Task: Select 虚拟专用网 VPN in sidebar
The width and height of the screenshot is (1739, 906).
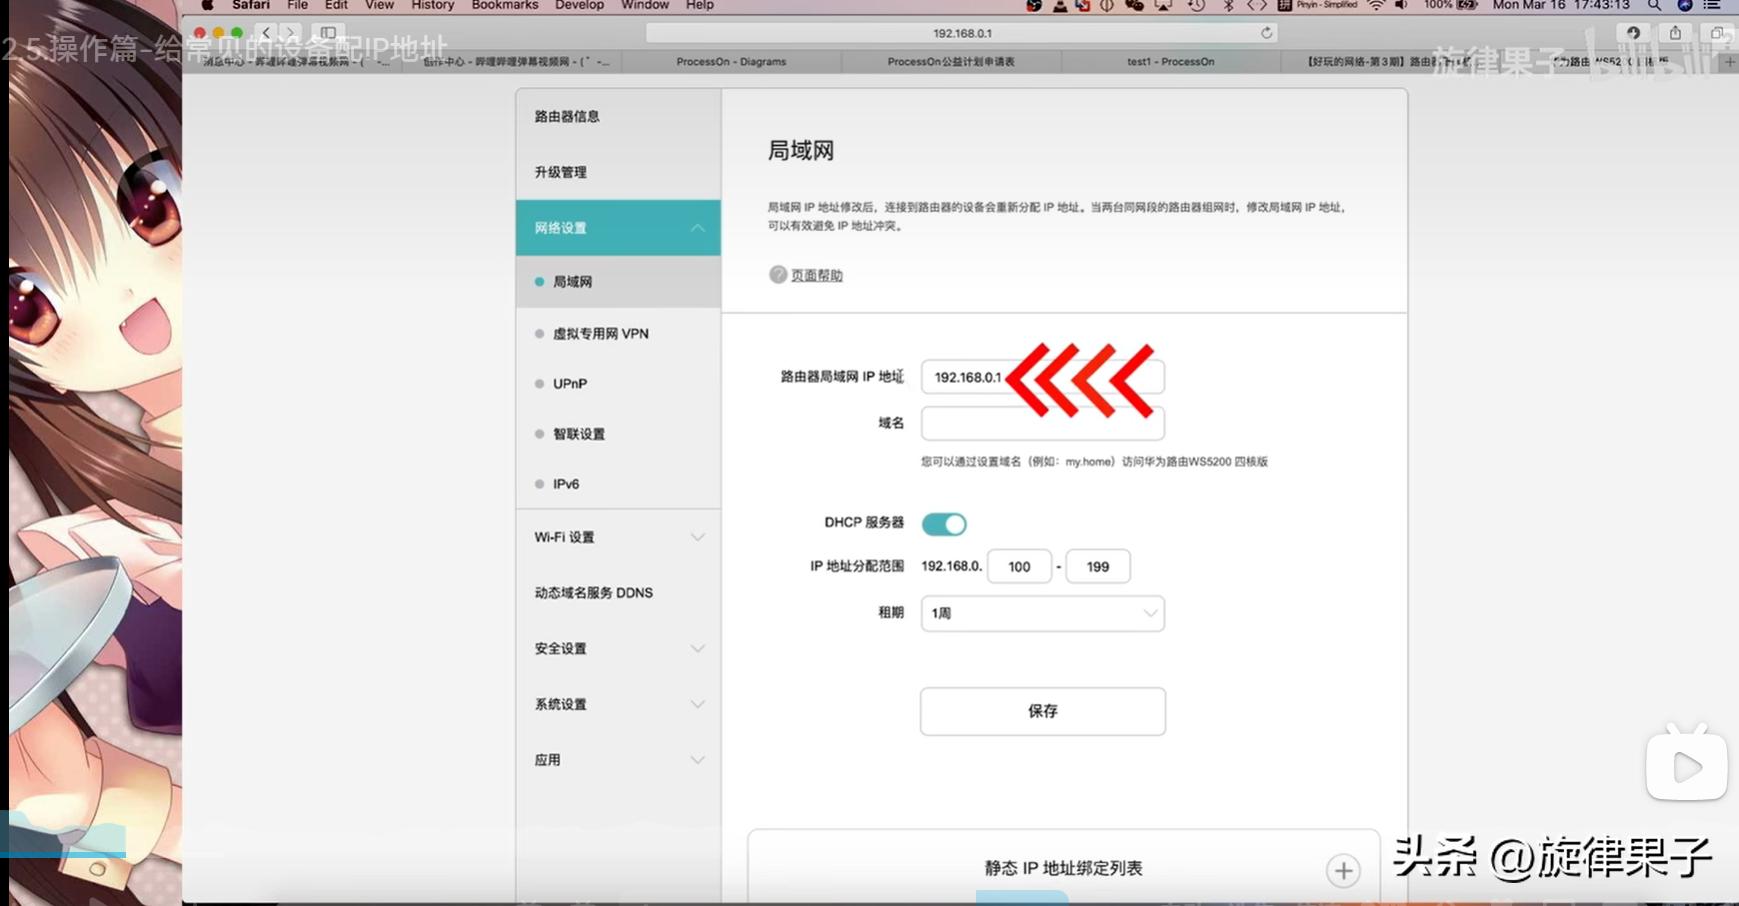Action: point(600,334)
